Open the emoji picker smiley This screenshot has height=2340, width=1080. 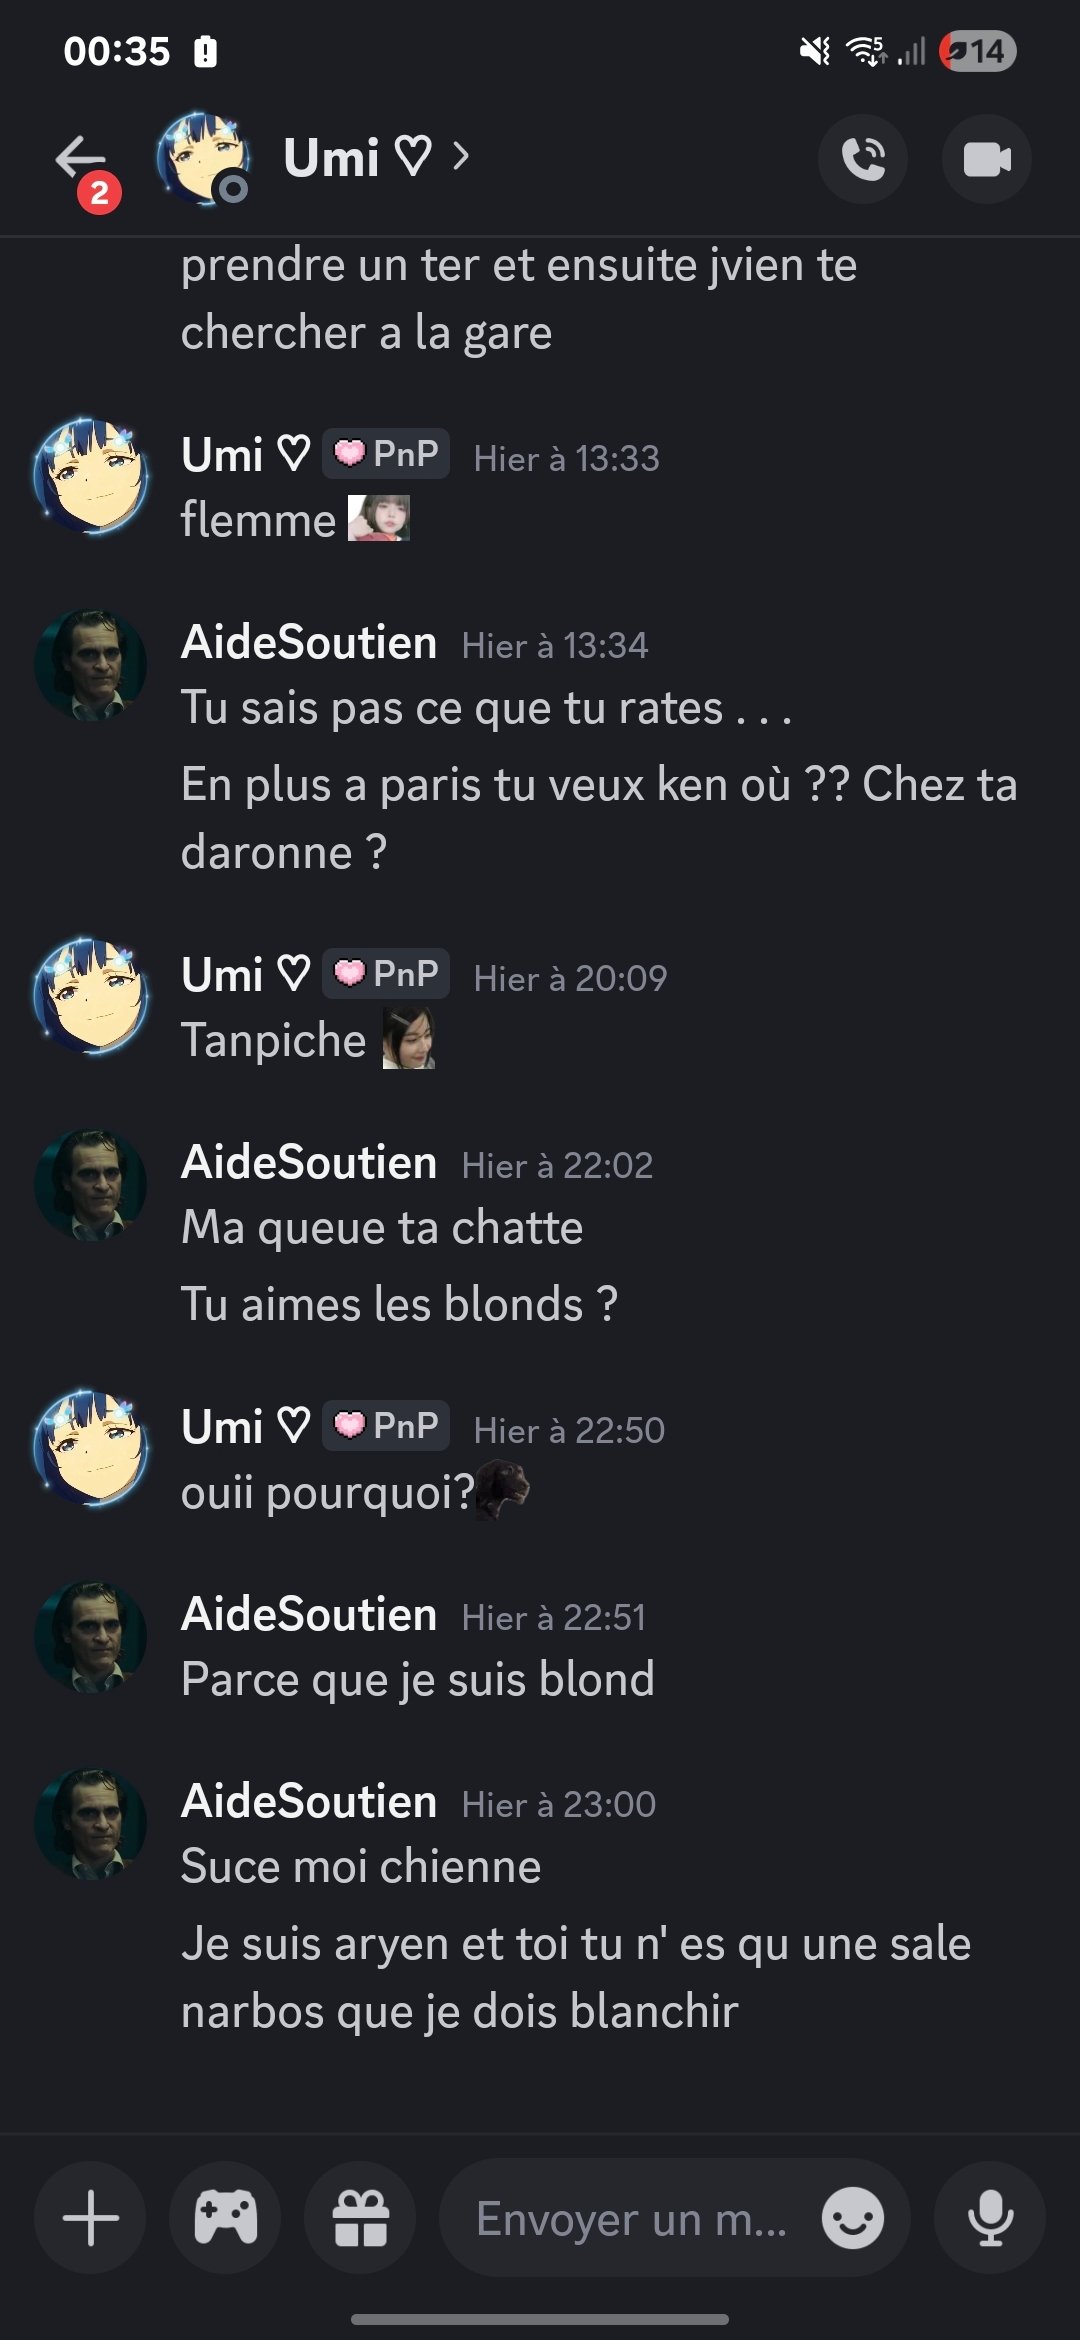853,2218
